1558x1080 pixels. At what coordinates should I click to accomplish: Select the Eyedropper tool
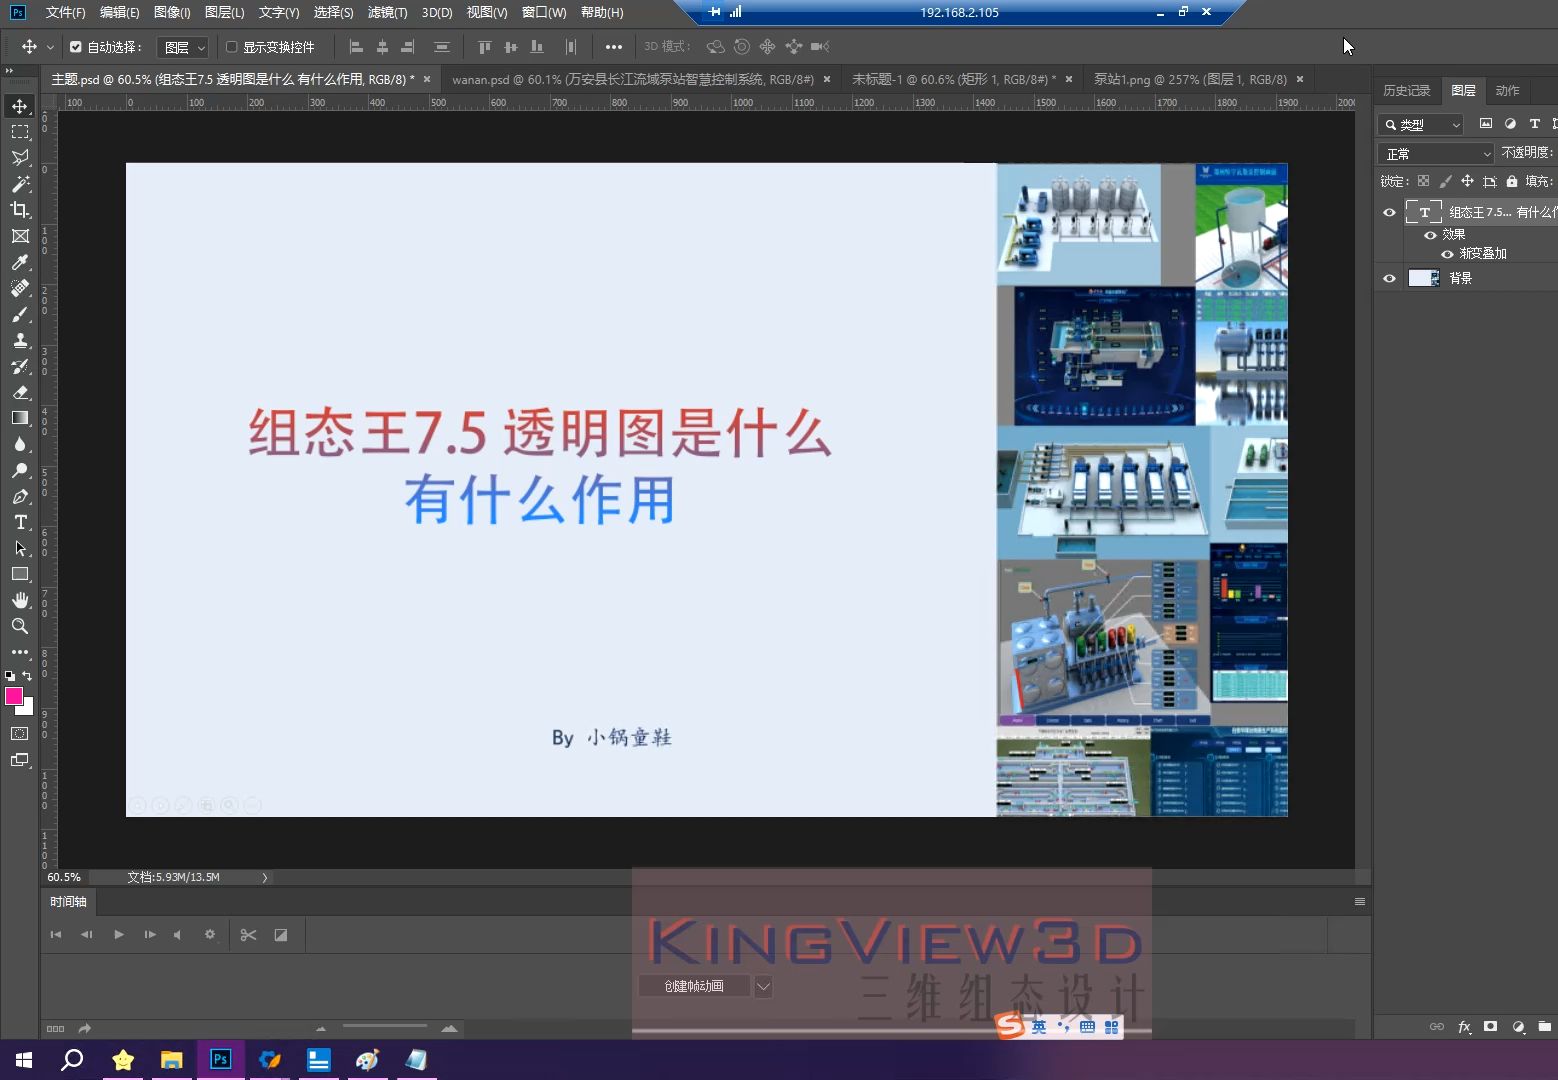pos(20,262)
